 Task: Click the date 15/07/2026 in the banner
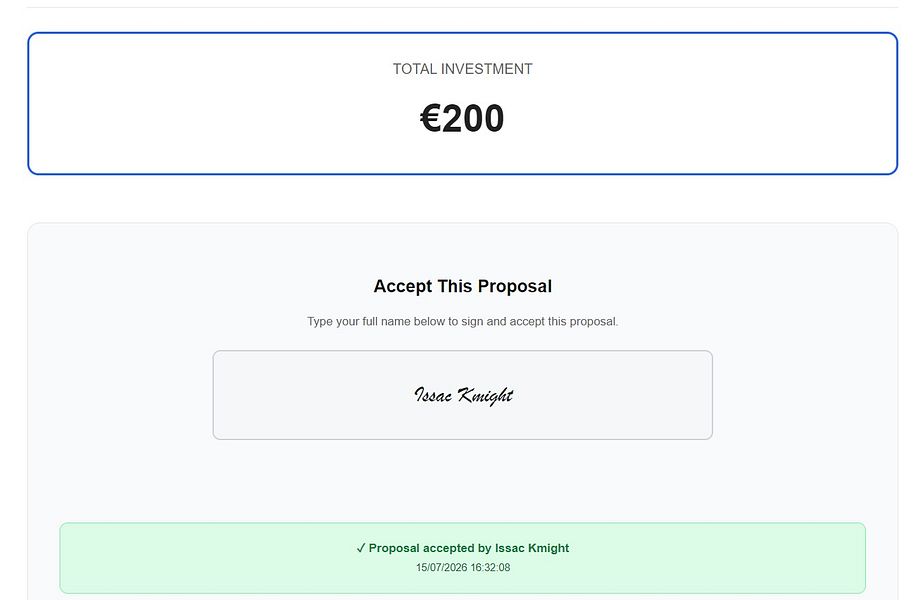[x=441, y=567]
